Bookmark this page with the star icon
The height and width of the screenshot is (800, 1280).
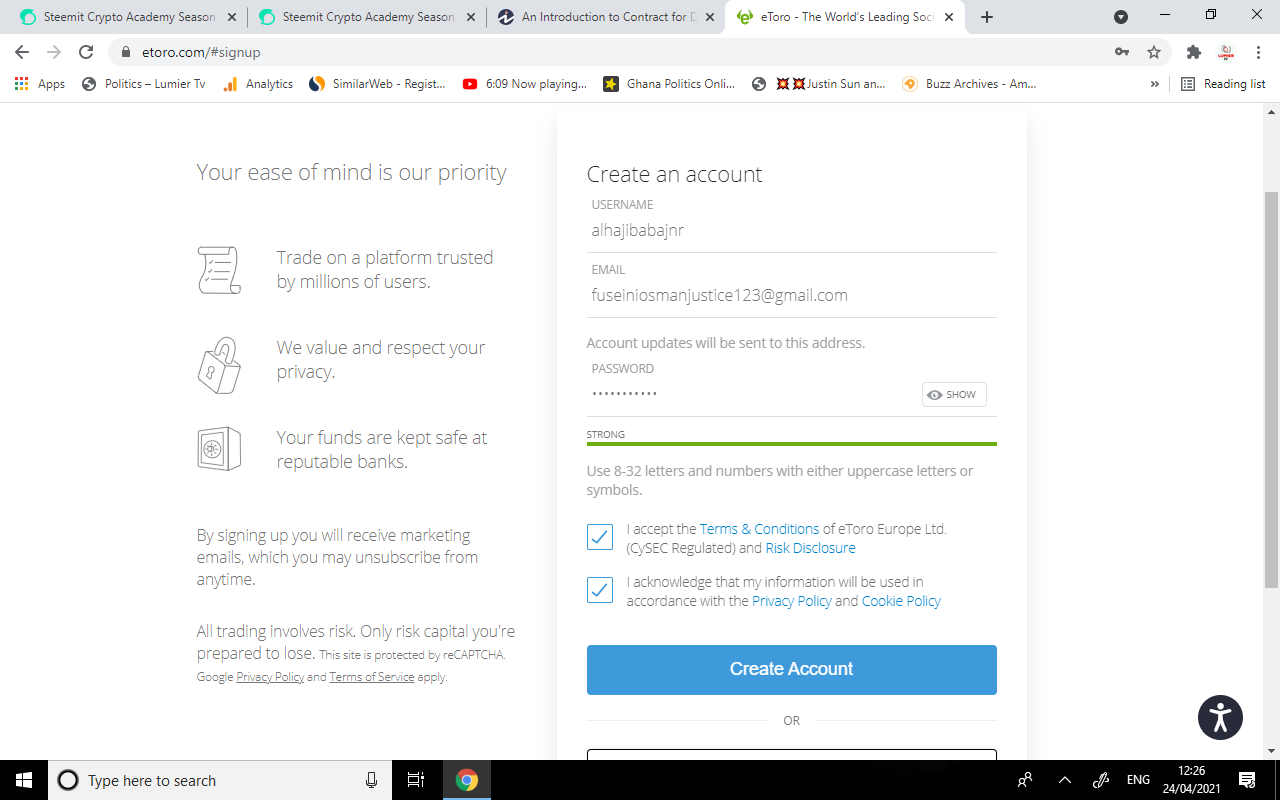[1154, 52]
